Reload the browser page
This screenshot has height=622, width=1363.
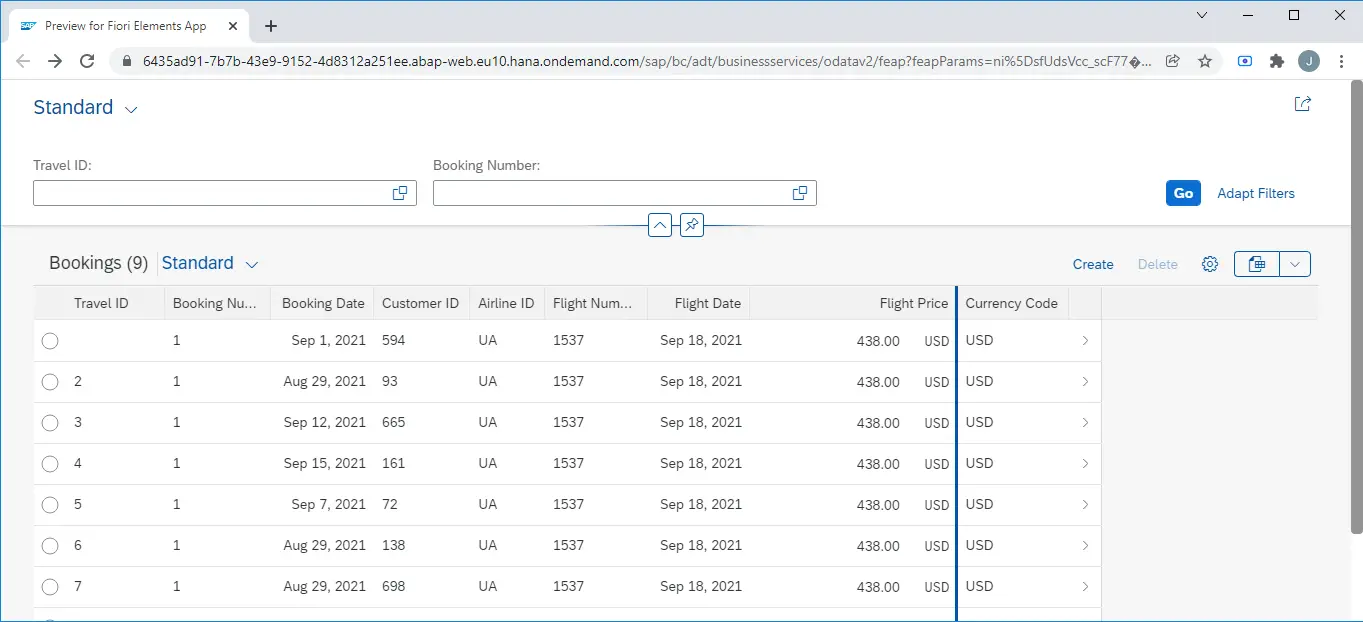87,61
